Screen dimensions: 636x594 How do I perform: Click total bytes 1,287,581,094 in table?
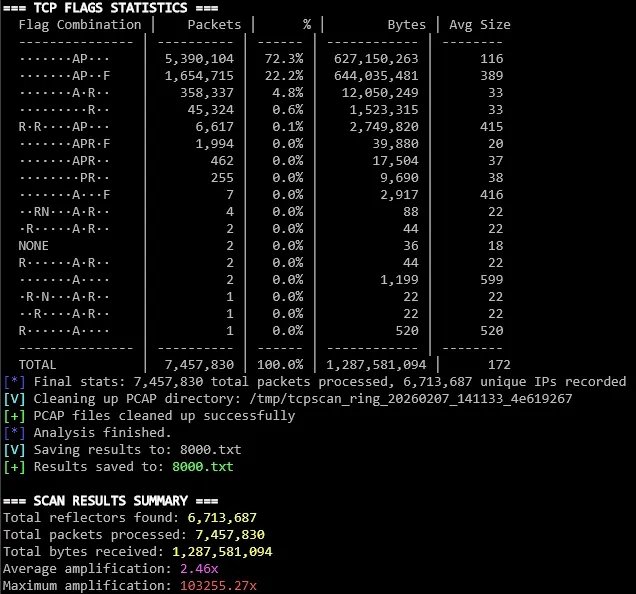(x=376, y=365)
